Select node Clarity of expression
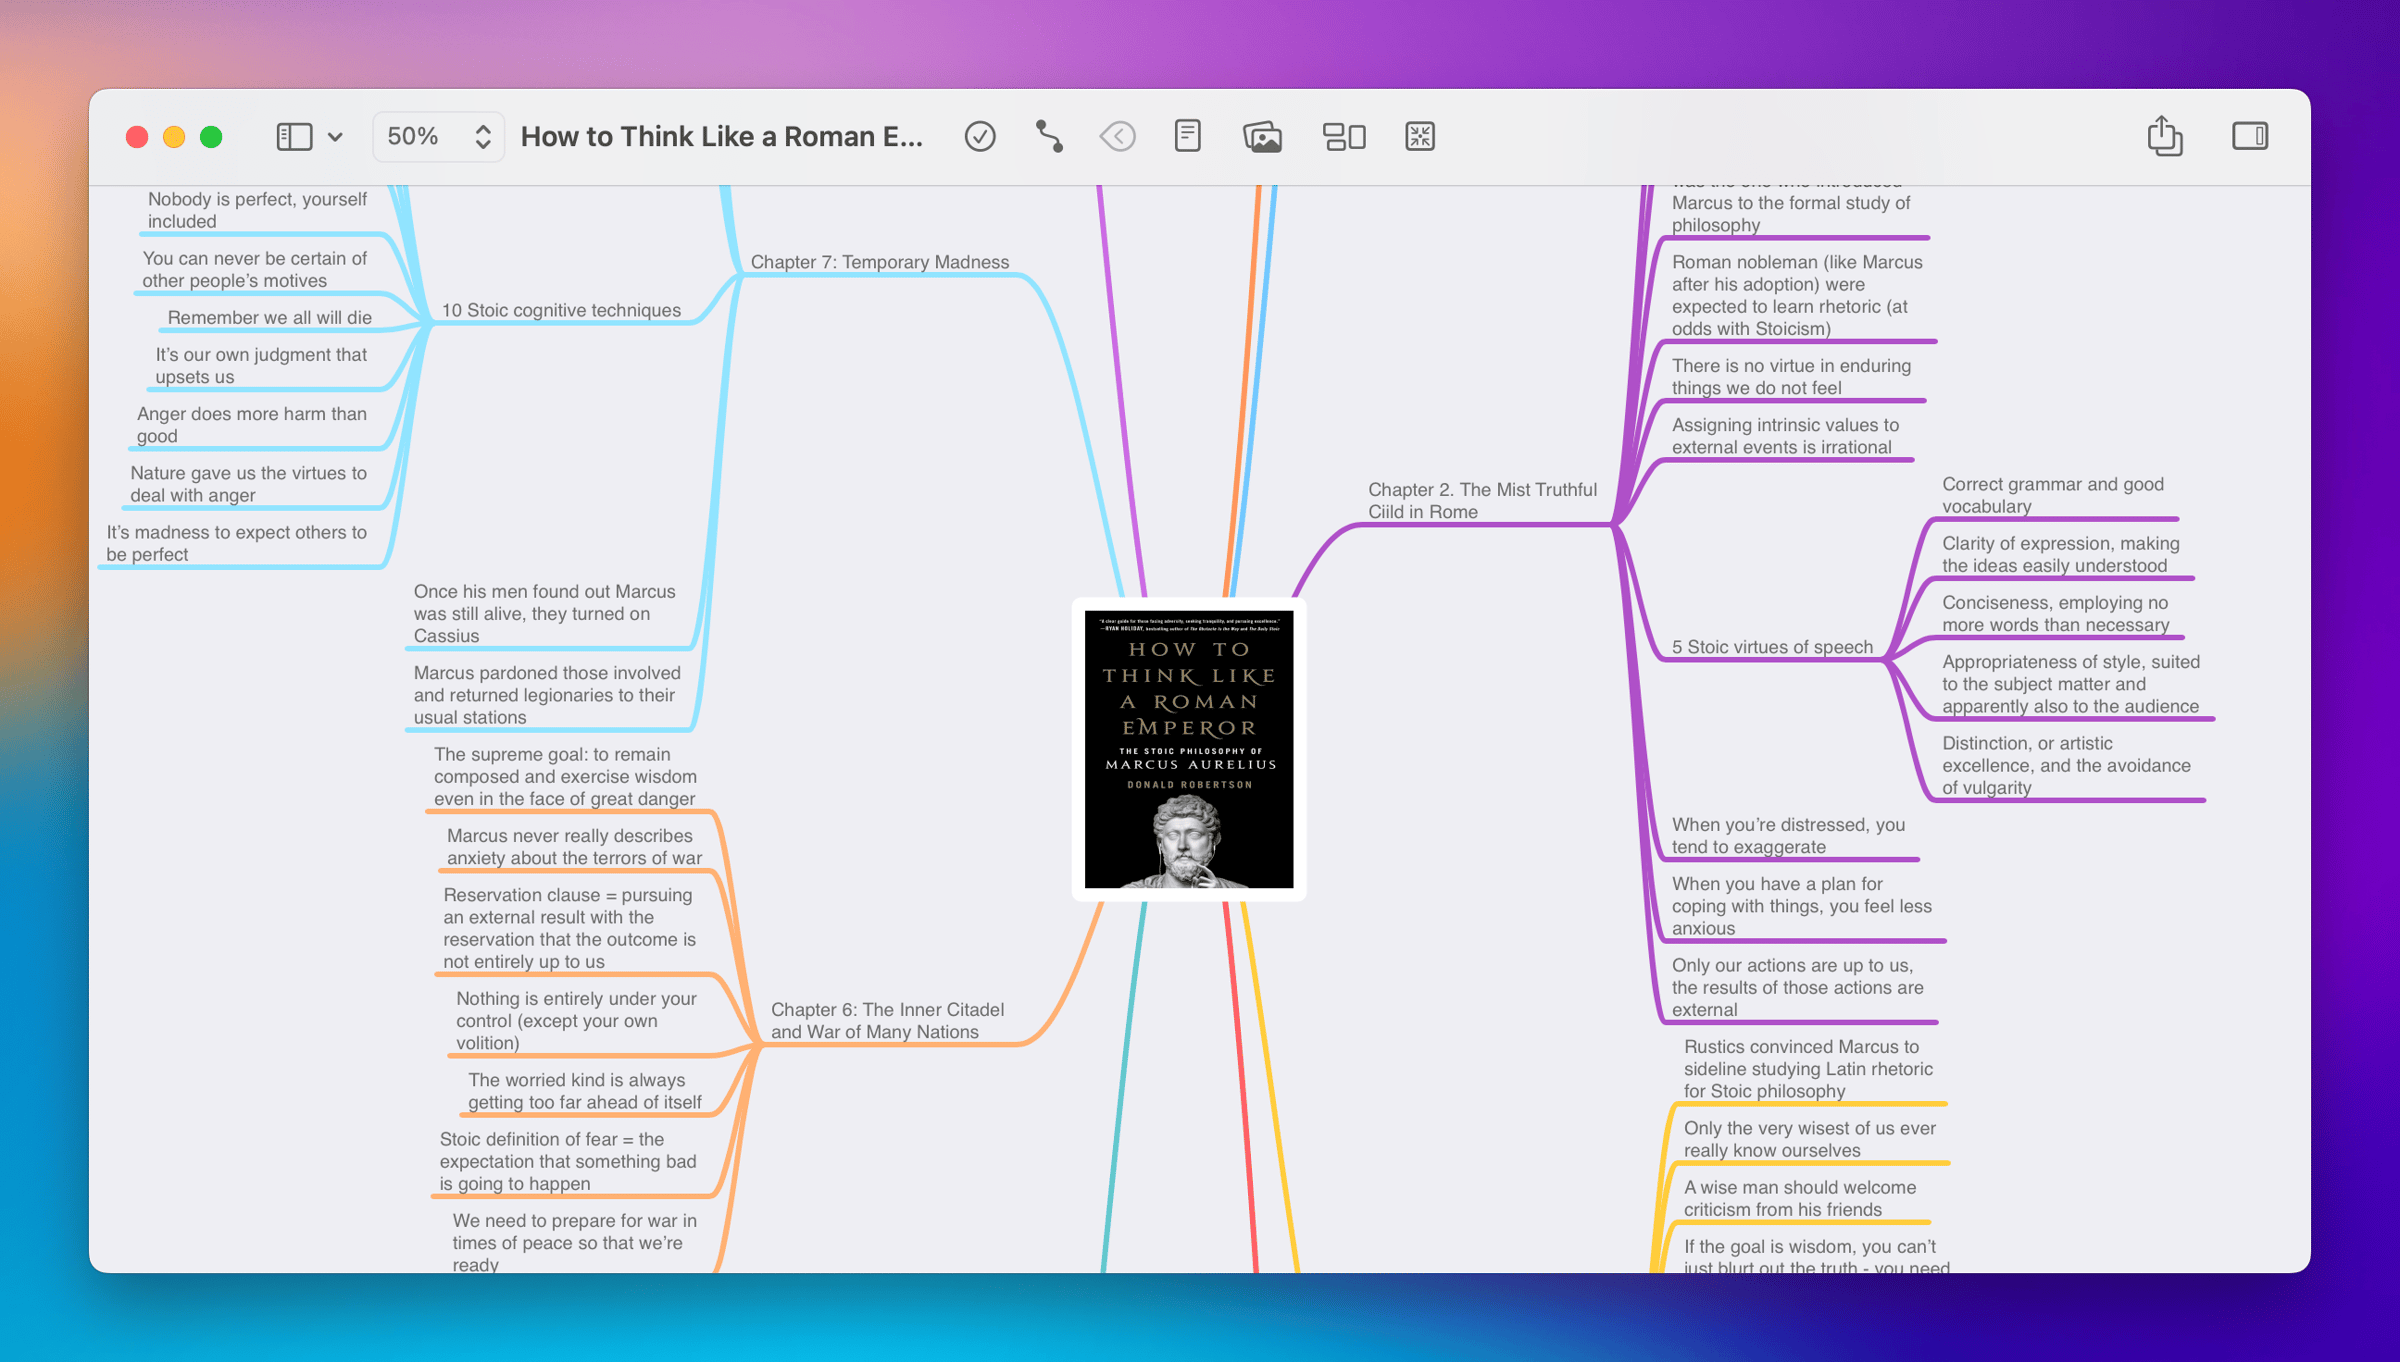This screenshot has height=1362, width=2400. coord(2060,554)
